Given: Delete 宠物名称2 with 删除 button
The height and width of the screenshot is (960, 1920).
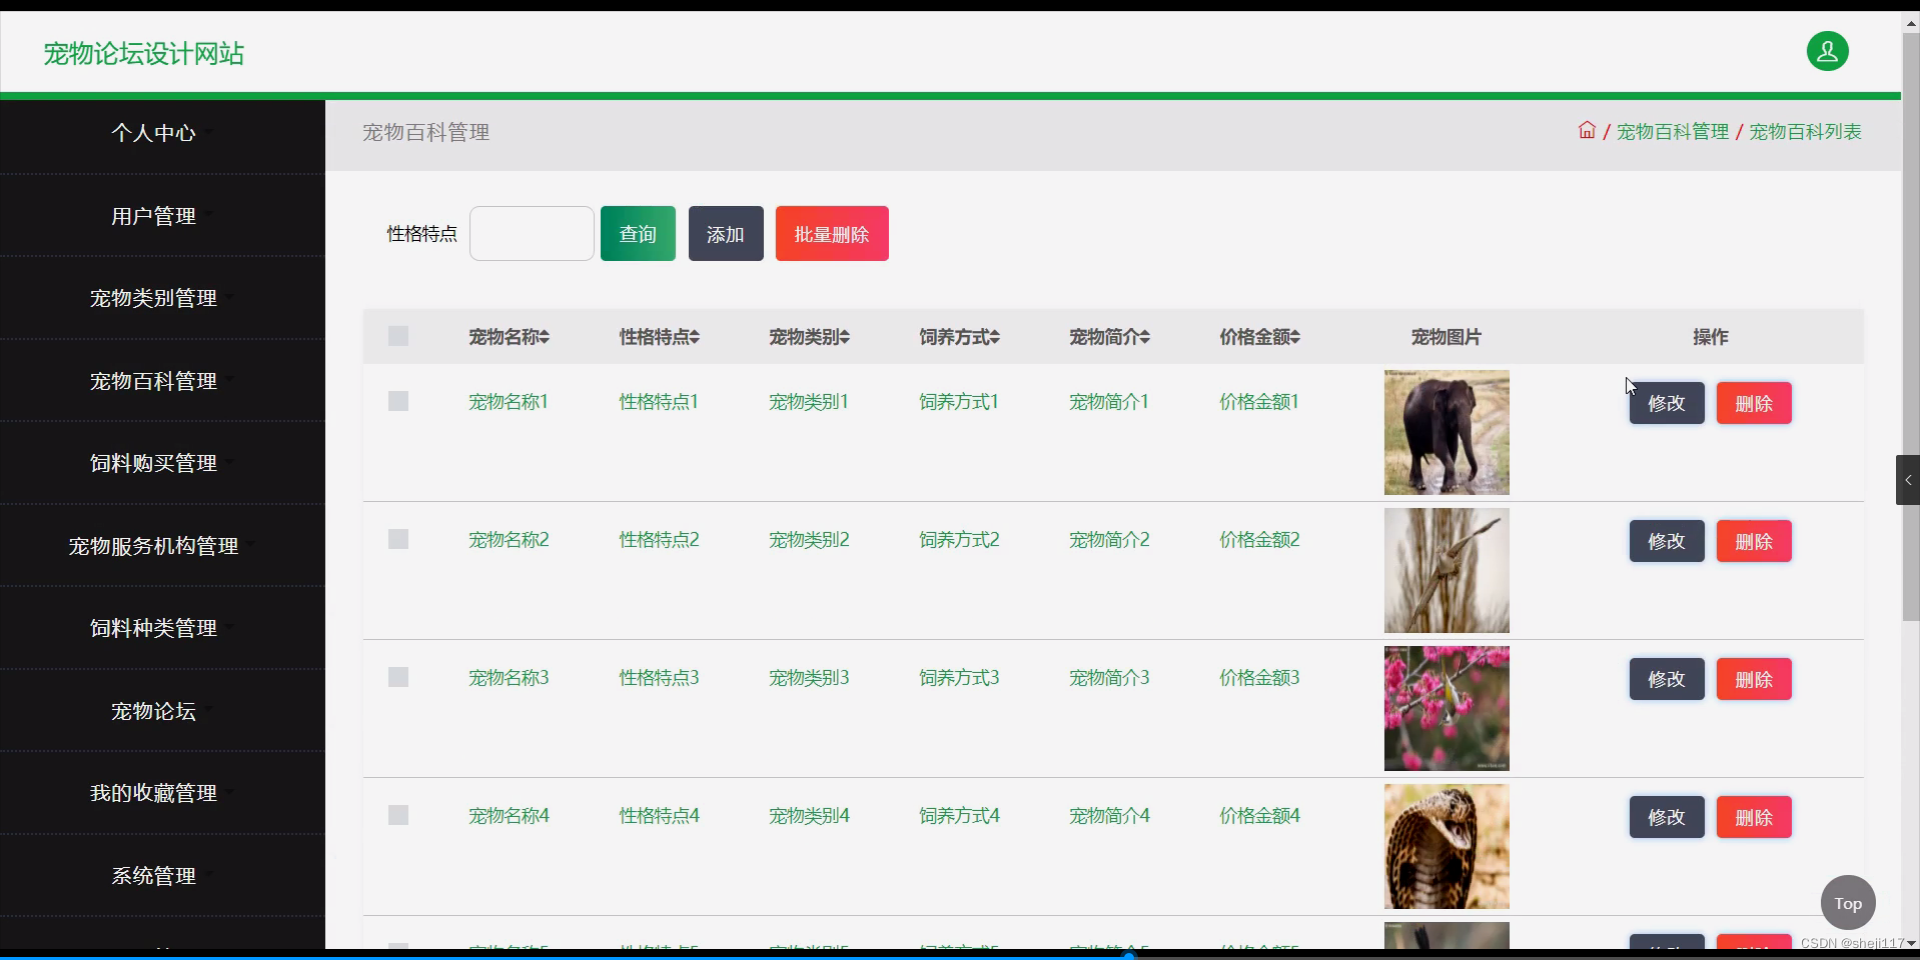Looking at the screenshot, I should tap(1754, 541).
